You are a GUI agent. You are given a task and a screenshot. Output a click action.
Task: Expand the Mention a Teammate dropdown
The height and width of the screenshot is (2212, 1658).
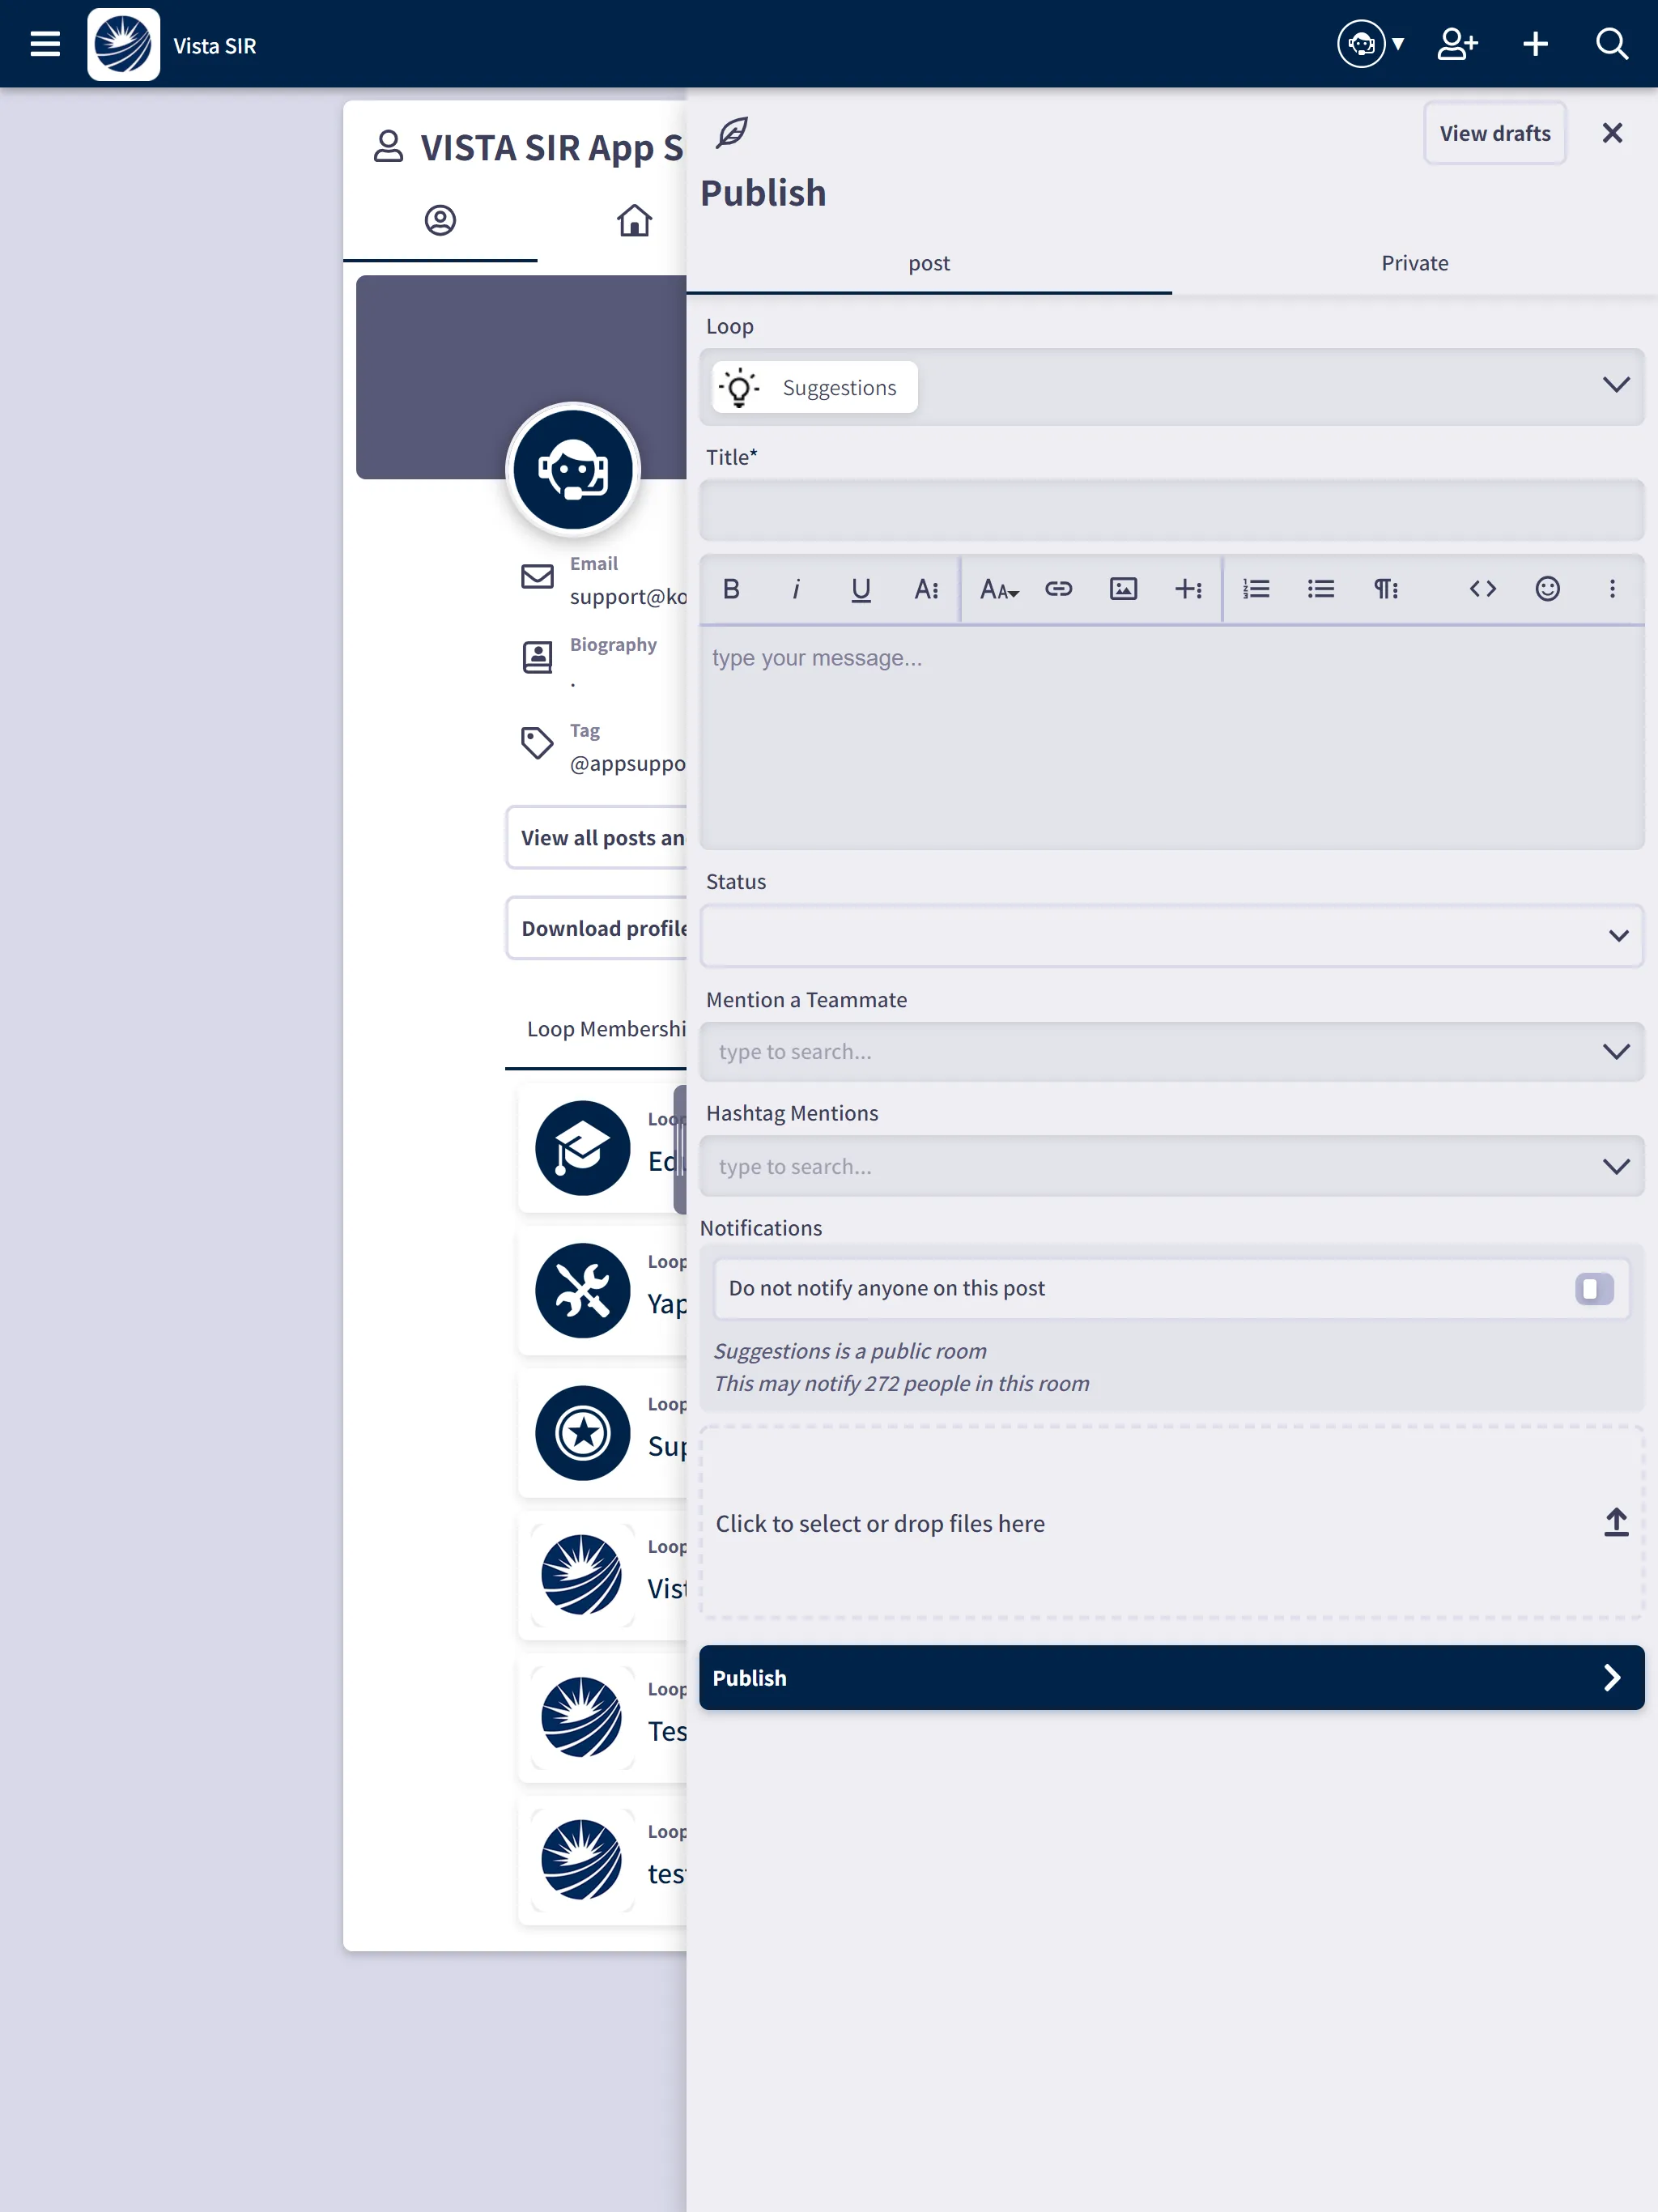(x=1614, y=1050)
